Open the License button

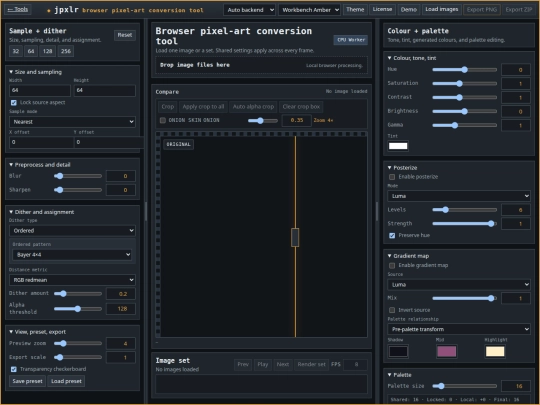pyautogui.click(x=382, y=10)
